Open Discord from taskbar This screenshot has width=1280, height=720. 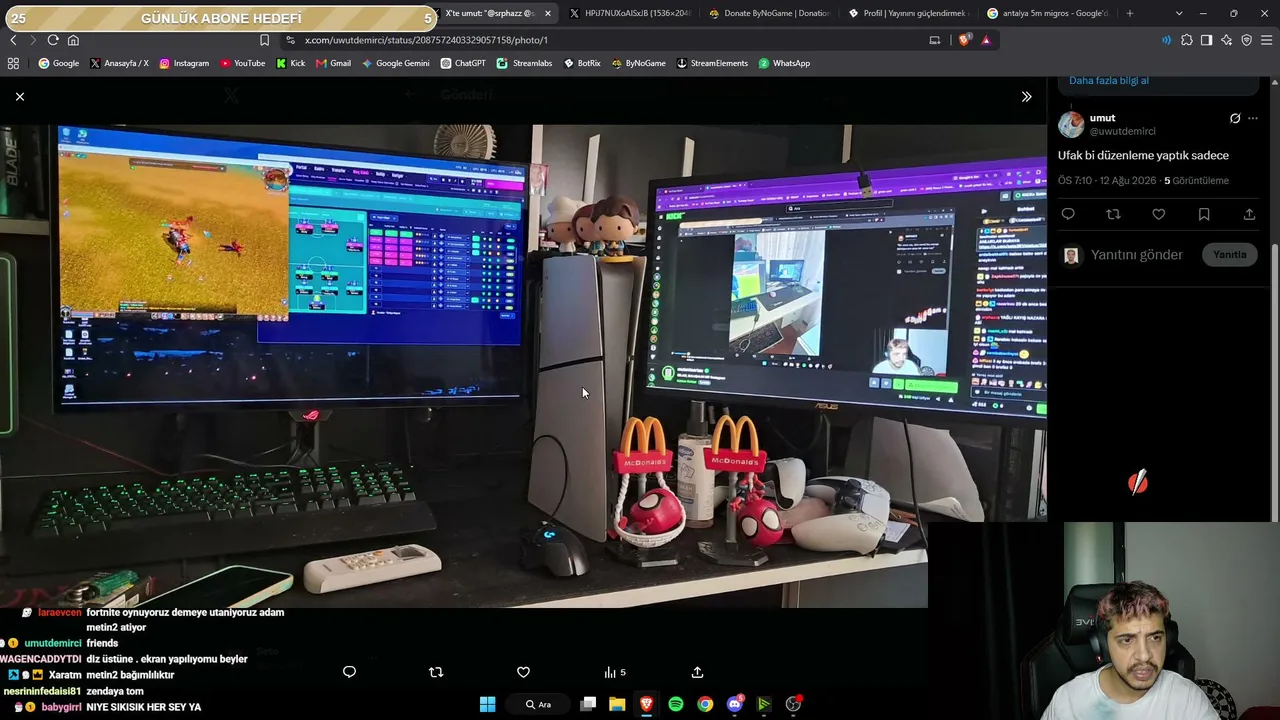pyautogui.click(x=735, y=704)
